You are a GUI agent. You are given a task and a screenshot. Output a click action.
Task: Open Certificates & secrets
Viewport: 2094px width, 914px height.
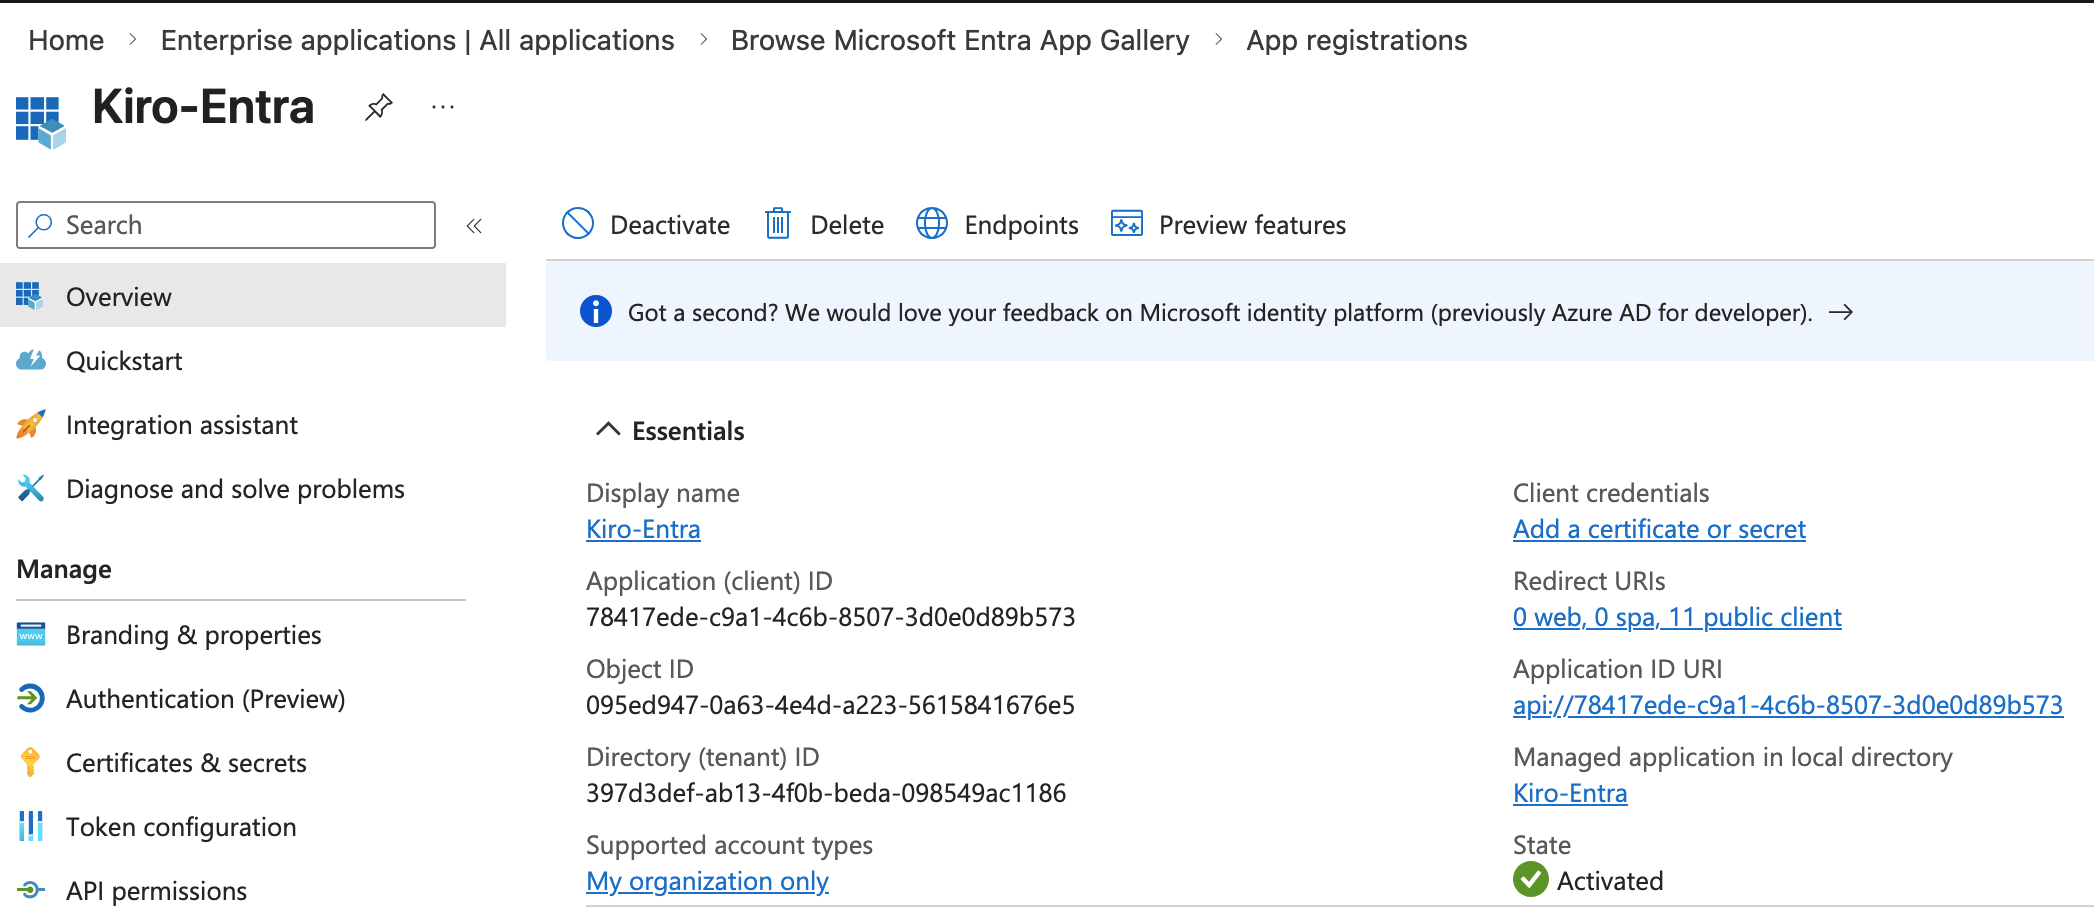tap(186, 763)
